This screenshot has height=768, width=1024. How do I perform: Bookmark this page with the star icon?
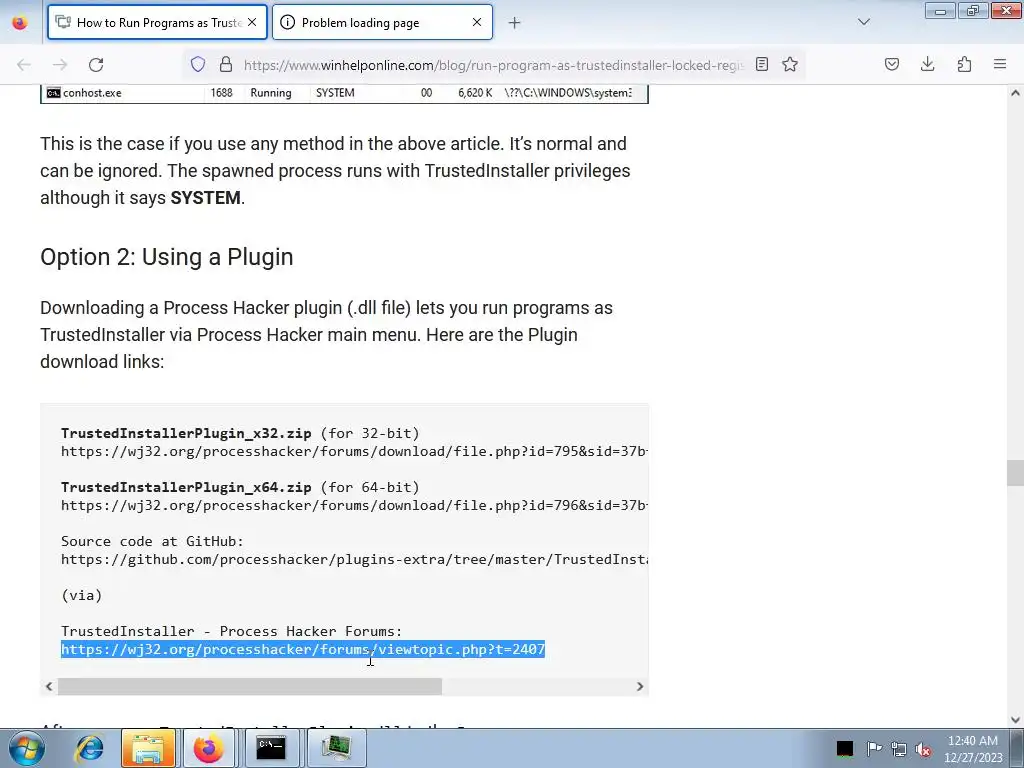pos(790,64)
